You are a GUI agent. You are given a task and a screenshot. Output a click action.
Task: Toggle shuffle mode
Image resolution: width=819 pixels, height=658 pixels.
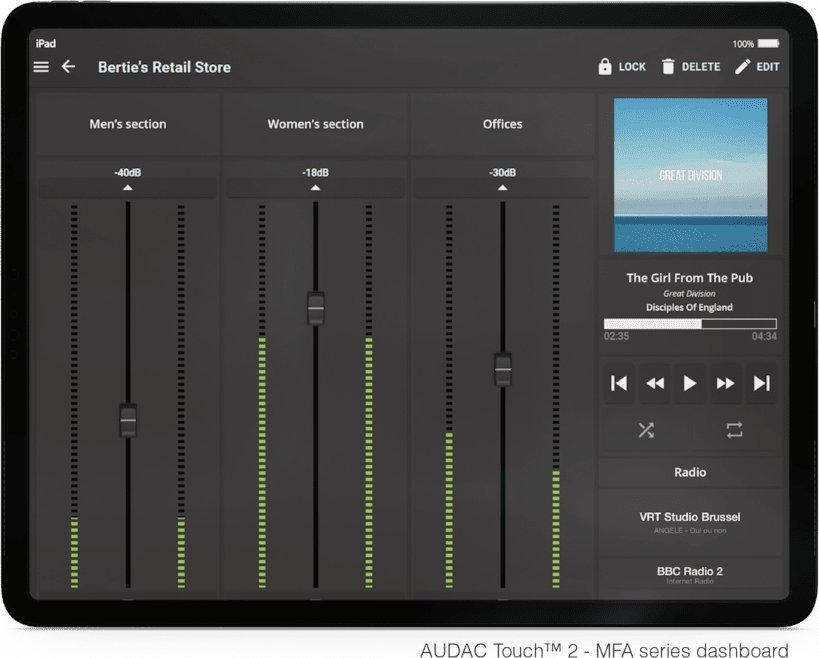coord(646,430)
